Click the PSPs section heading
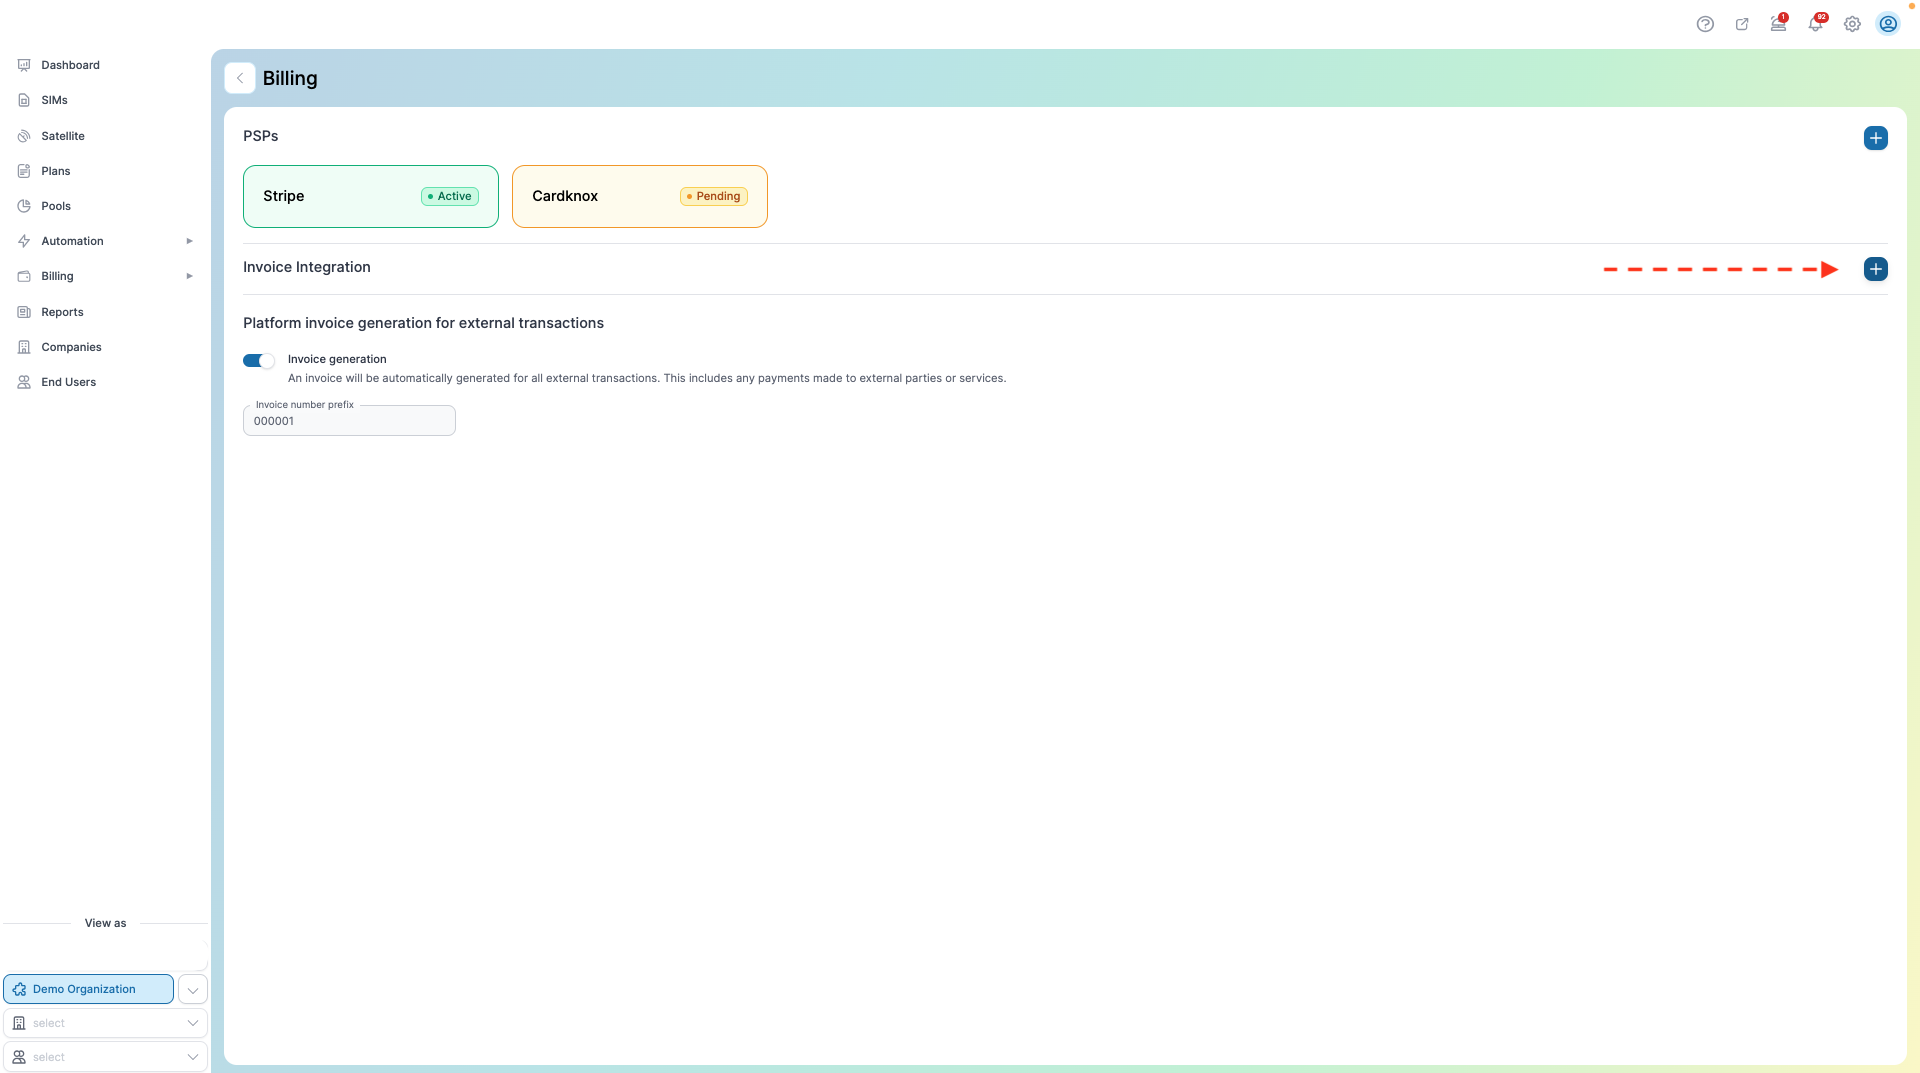 click(260, 136)
